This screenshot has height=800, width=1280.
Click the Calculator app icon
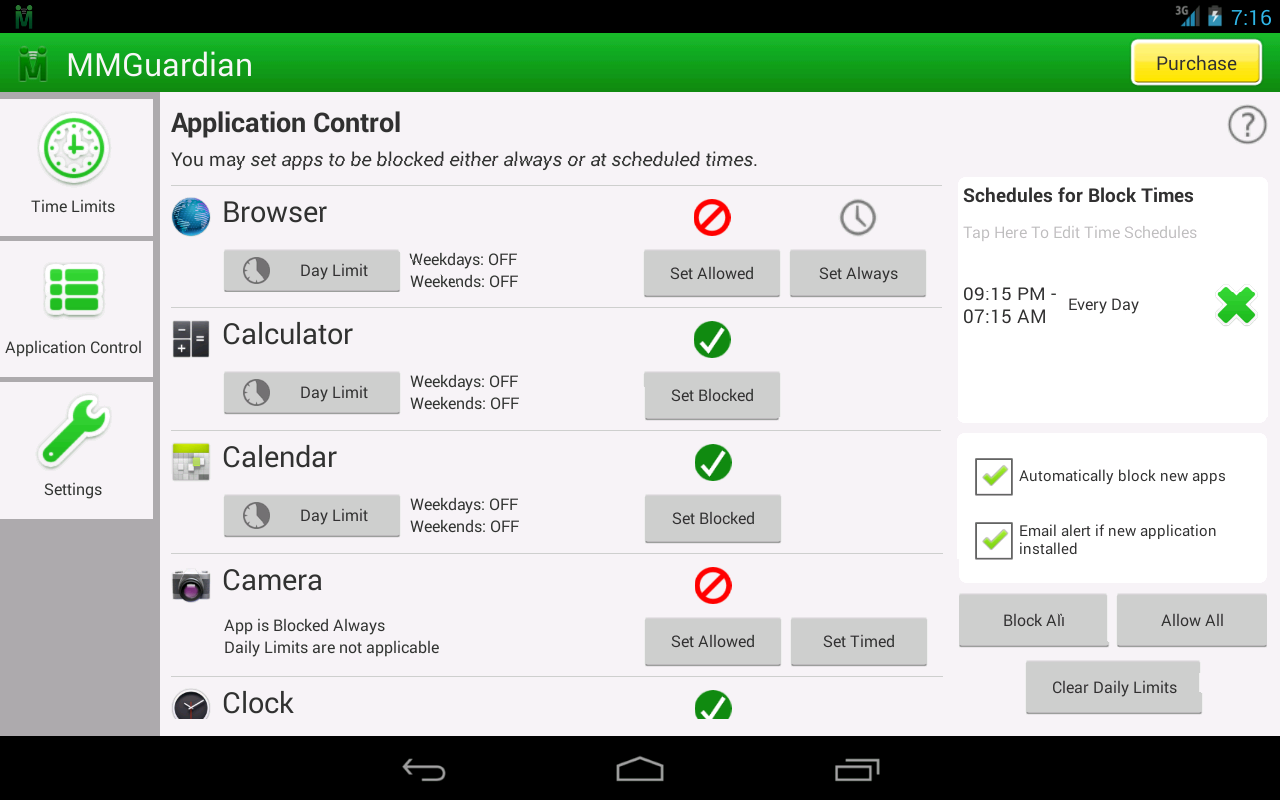(191, 339)
